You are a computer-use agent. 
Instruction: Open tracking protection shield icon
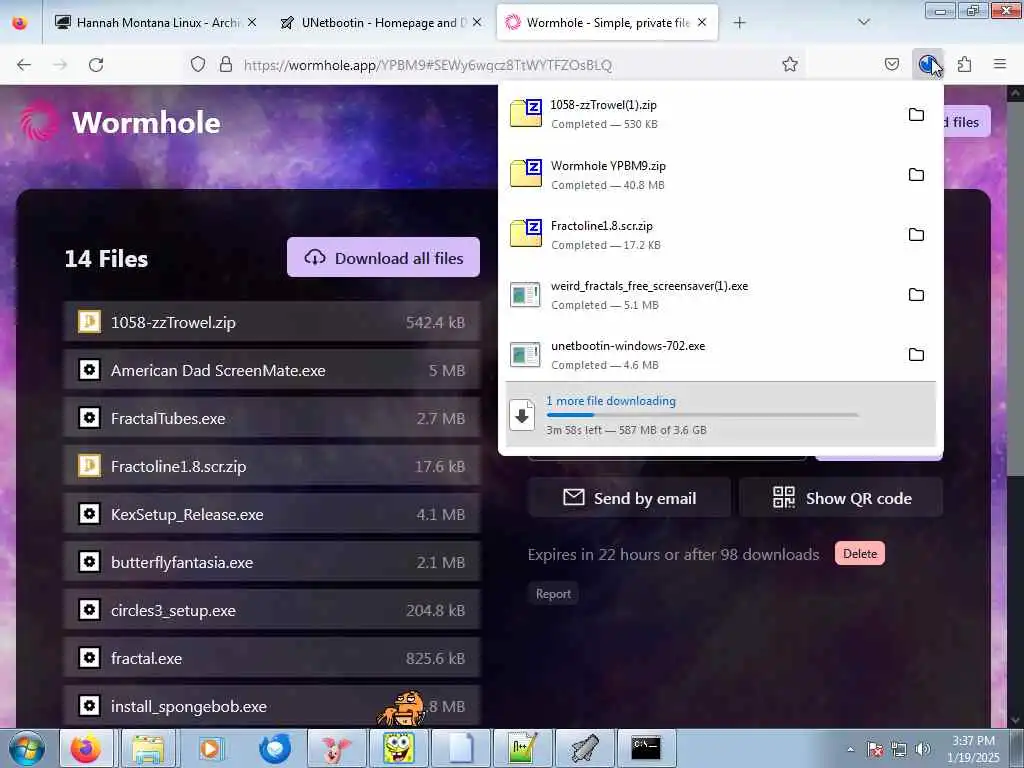tap(198, 65)
